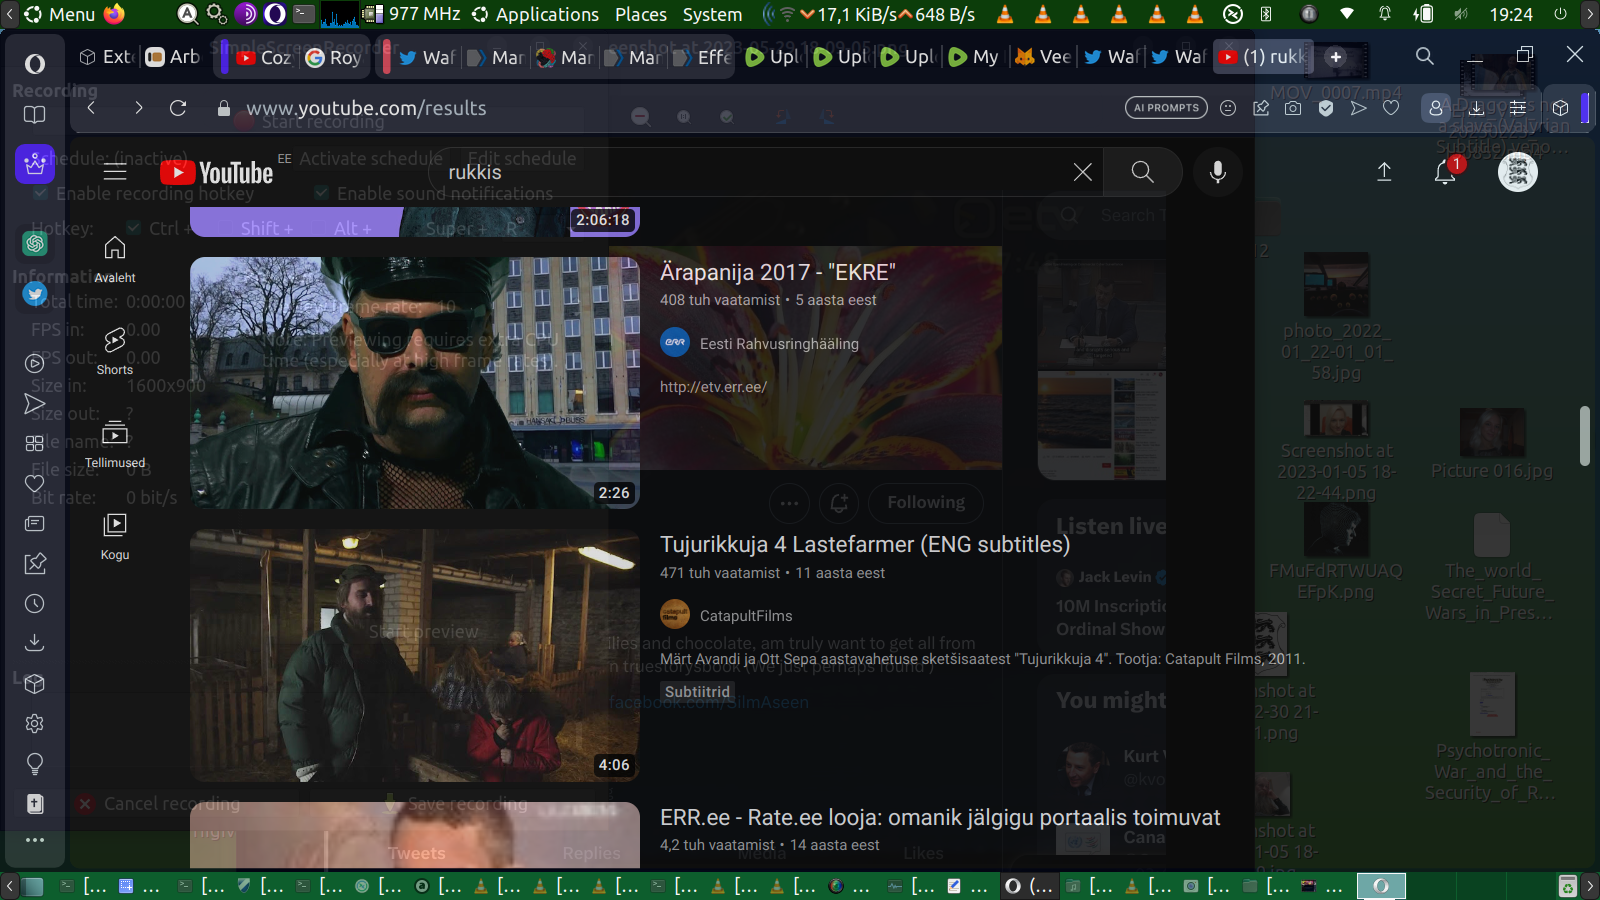
Task: Open a new tab with plus button
Action: (x=1336, y=57)
